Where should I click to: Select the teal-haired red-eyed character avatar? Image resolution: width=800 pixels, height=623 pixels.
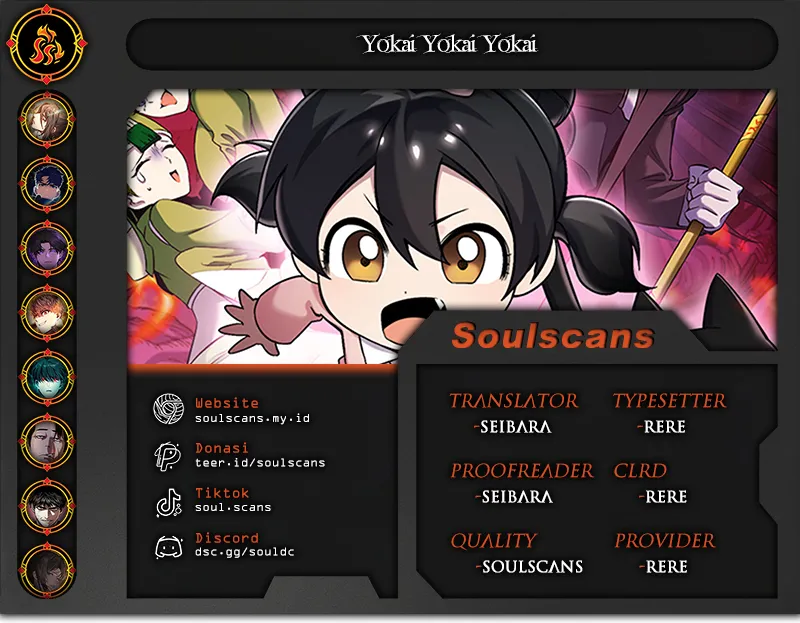point(47,378)
